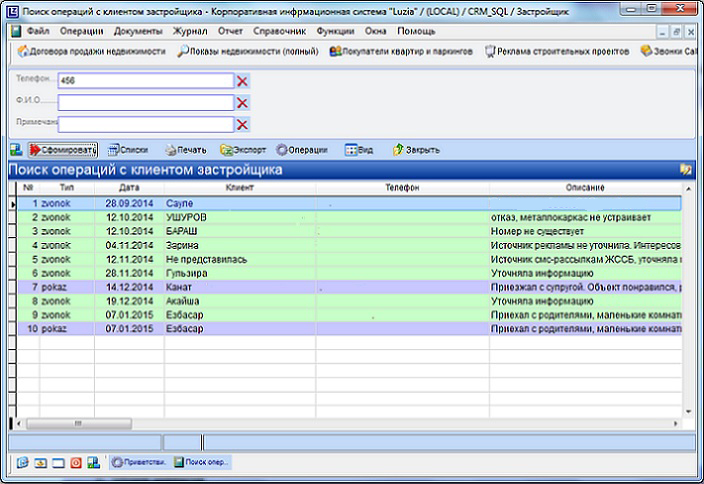The image size is (704, 484).
Task: Open the Вид toolbar button
Action: 359,150
